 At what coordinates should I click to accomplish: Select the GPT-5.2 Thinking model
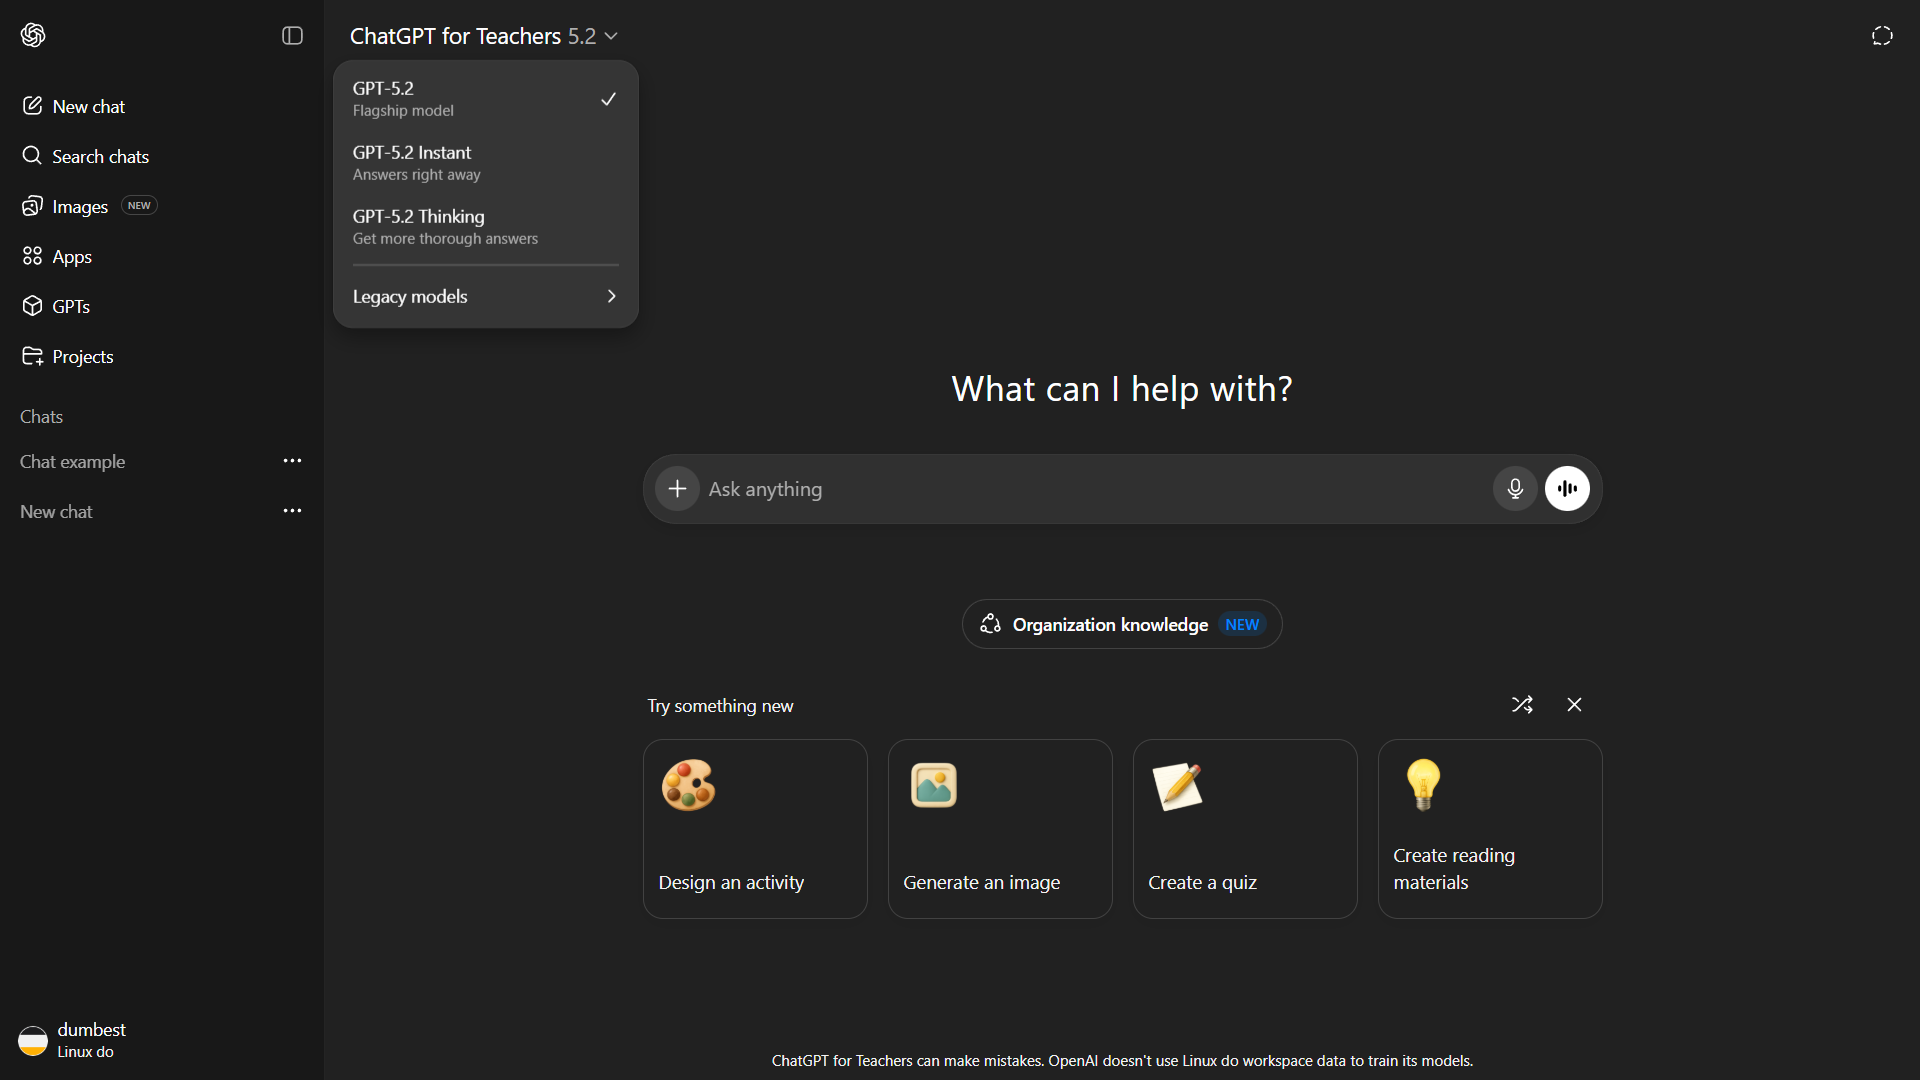[x=485, y=227]
